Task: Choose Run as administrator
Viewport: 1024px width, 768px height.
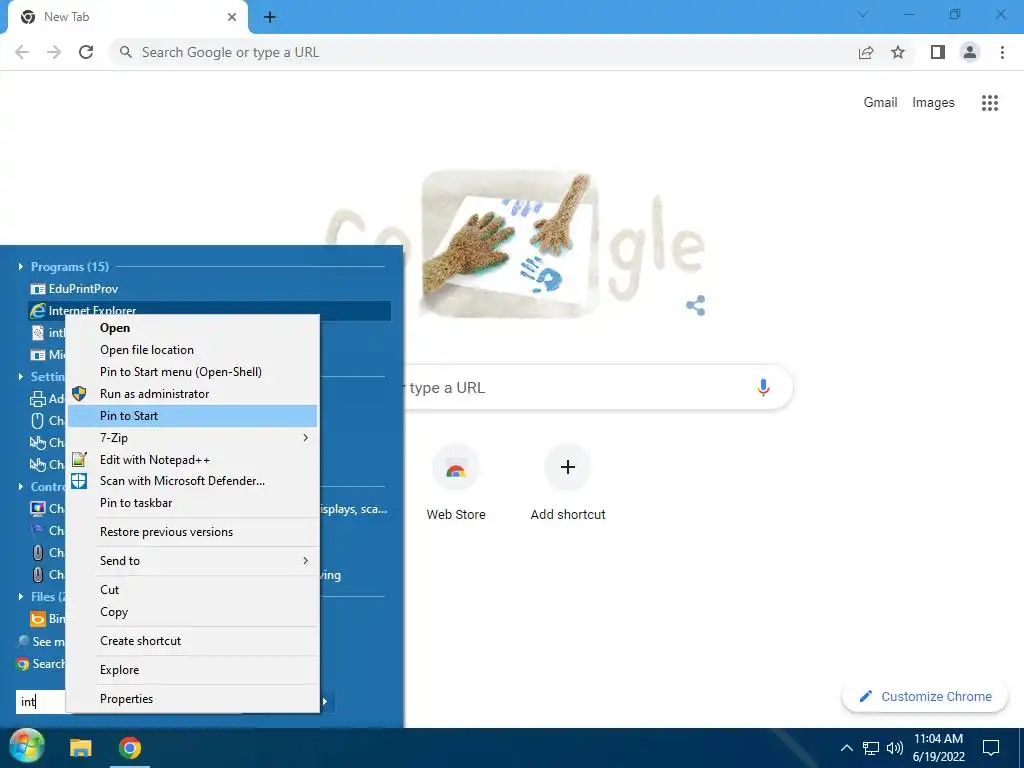Action: (x=193, y=394)
